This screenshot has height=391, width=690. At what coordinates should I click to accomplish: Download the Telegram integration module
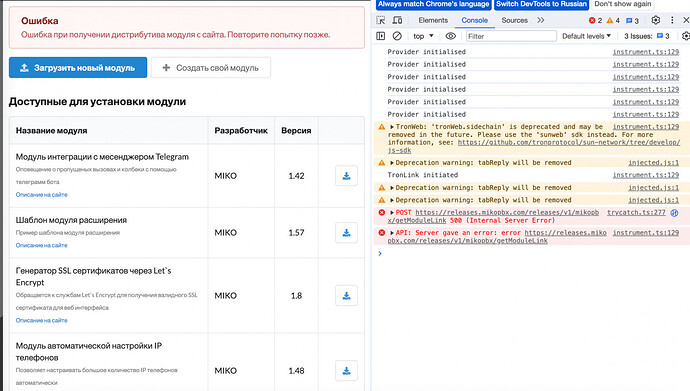(x=346, y=176)
